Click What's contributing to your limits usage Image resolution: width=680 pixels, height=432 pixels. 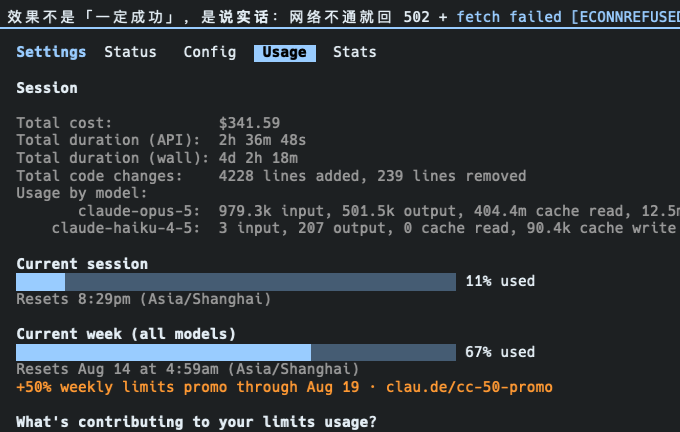point(196,422)
